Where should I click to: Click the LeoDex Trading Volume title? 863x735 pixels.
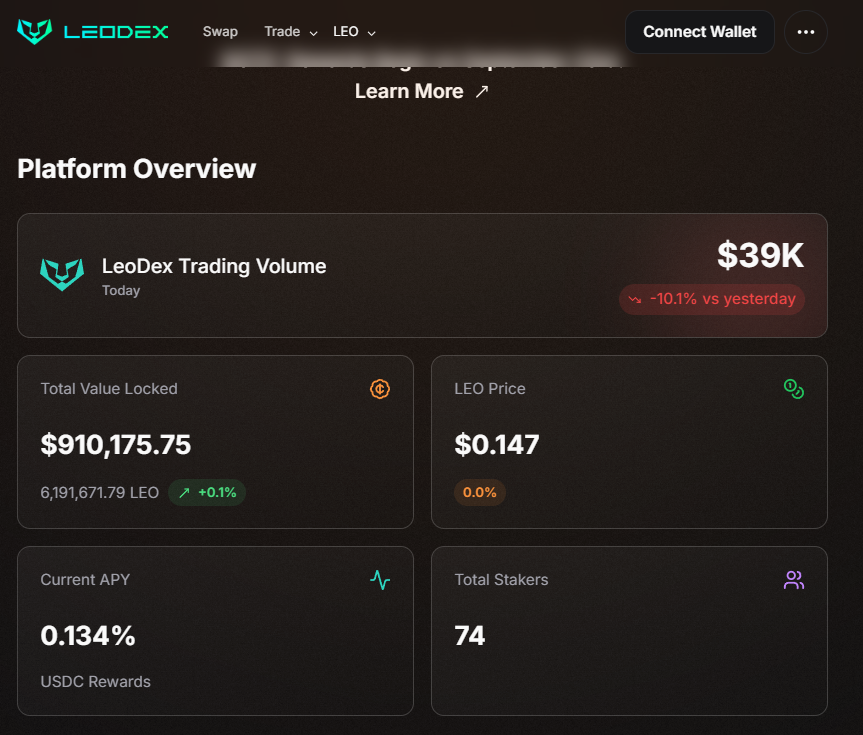[214, 266]
